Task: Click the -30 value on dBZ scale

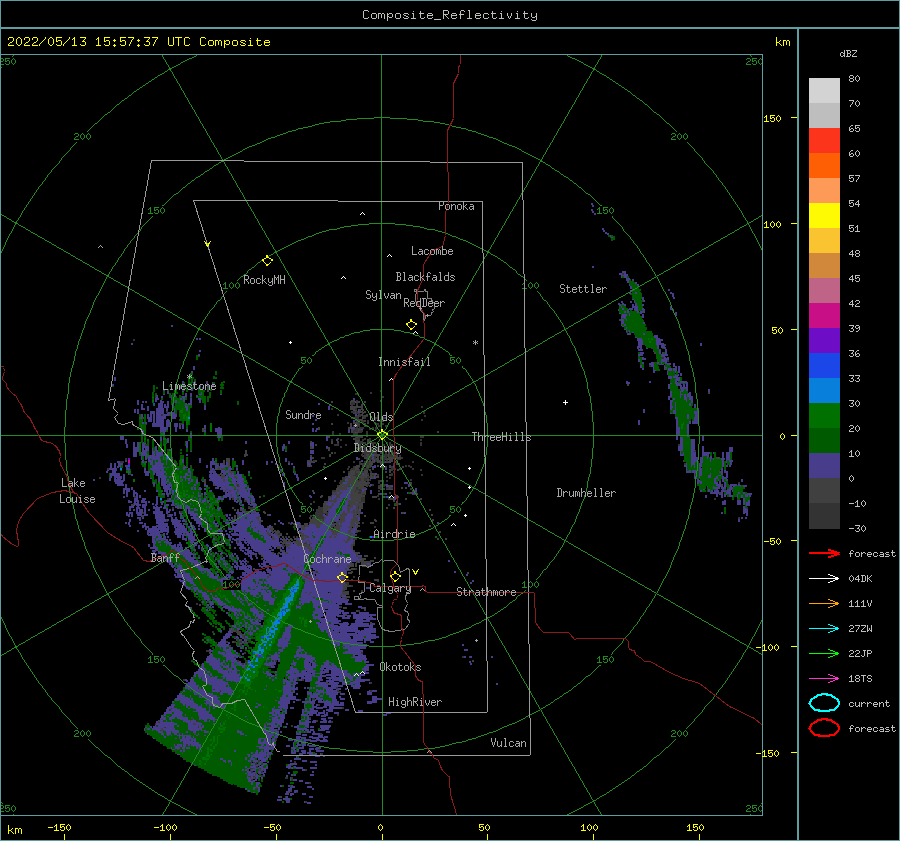Action: click(x=858, y=528)
